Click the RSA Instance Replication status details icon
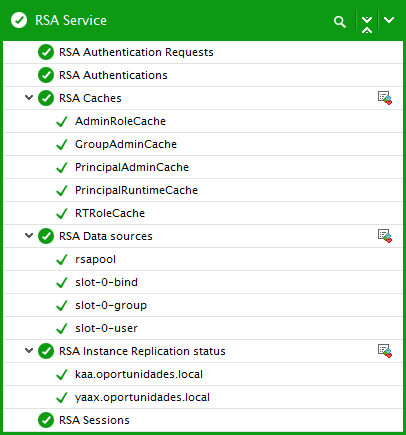406x435 pixels. (385, 351)
